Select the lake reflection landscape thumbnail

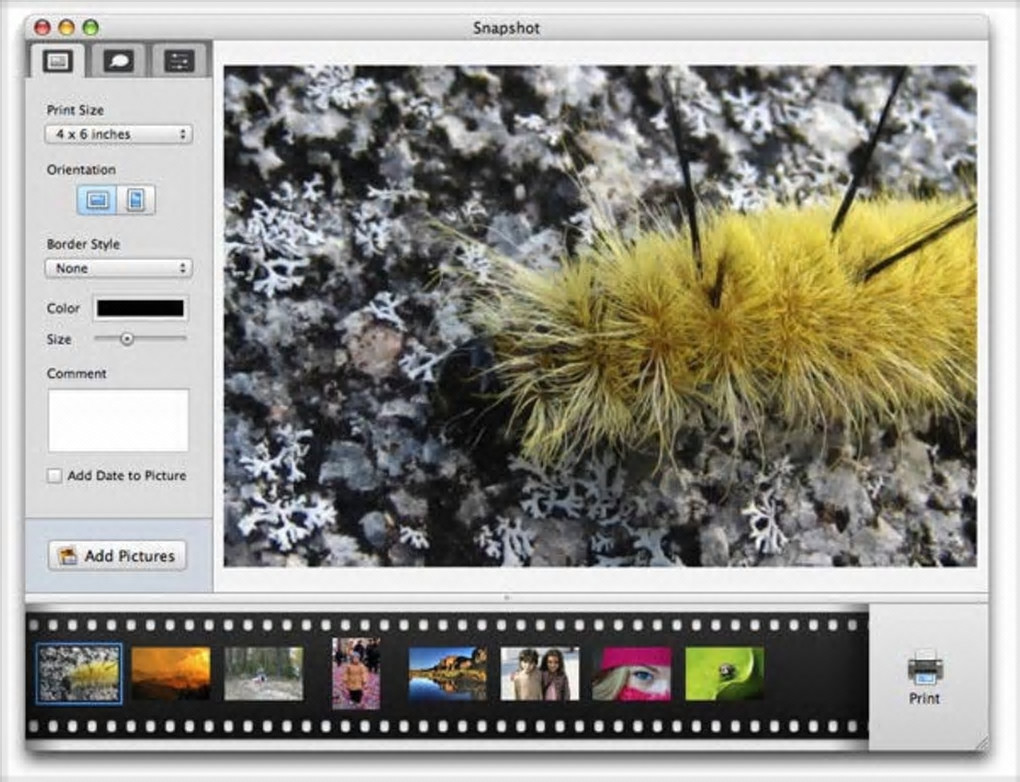(448, 673)
